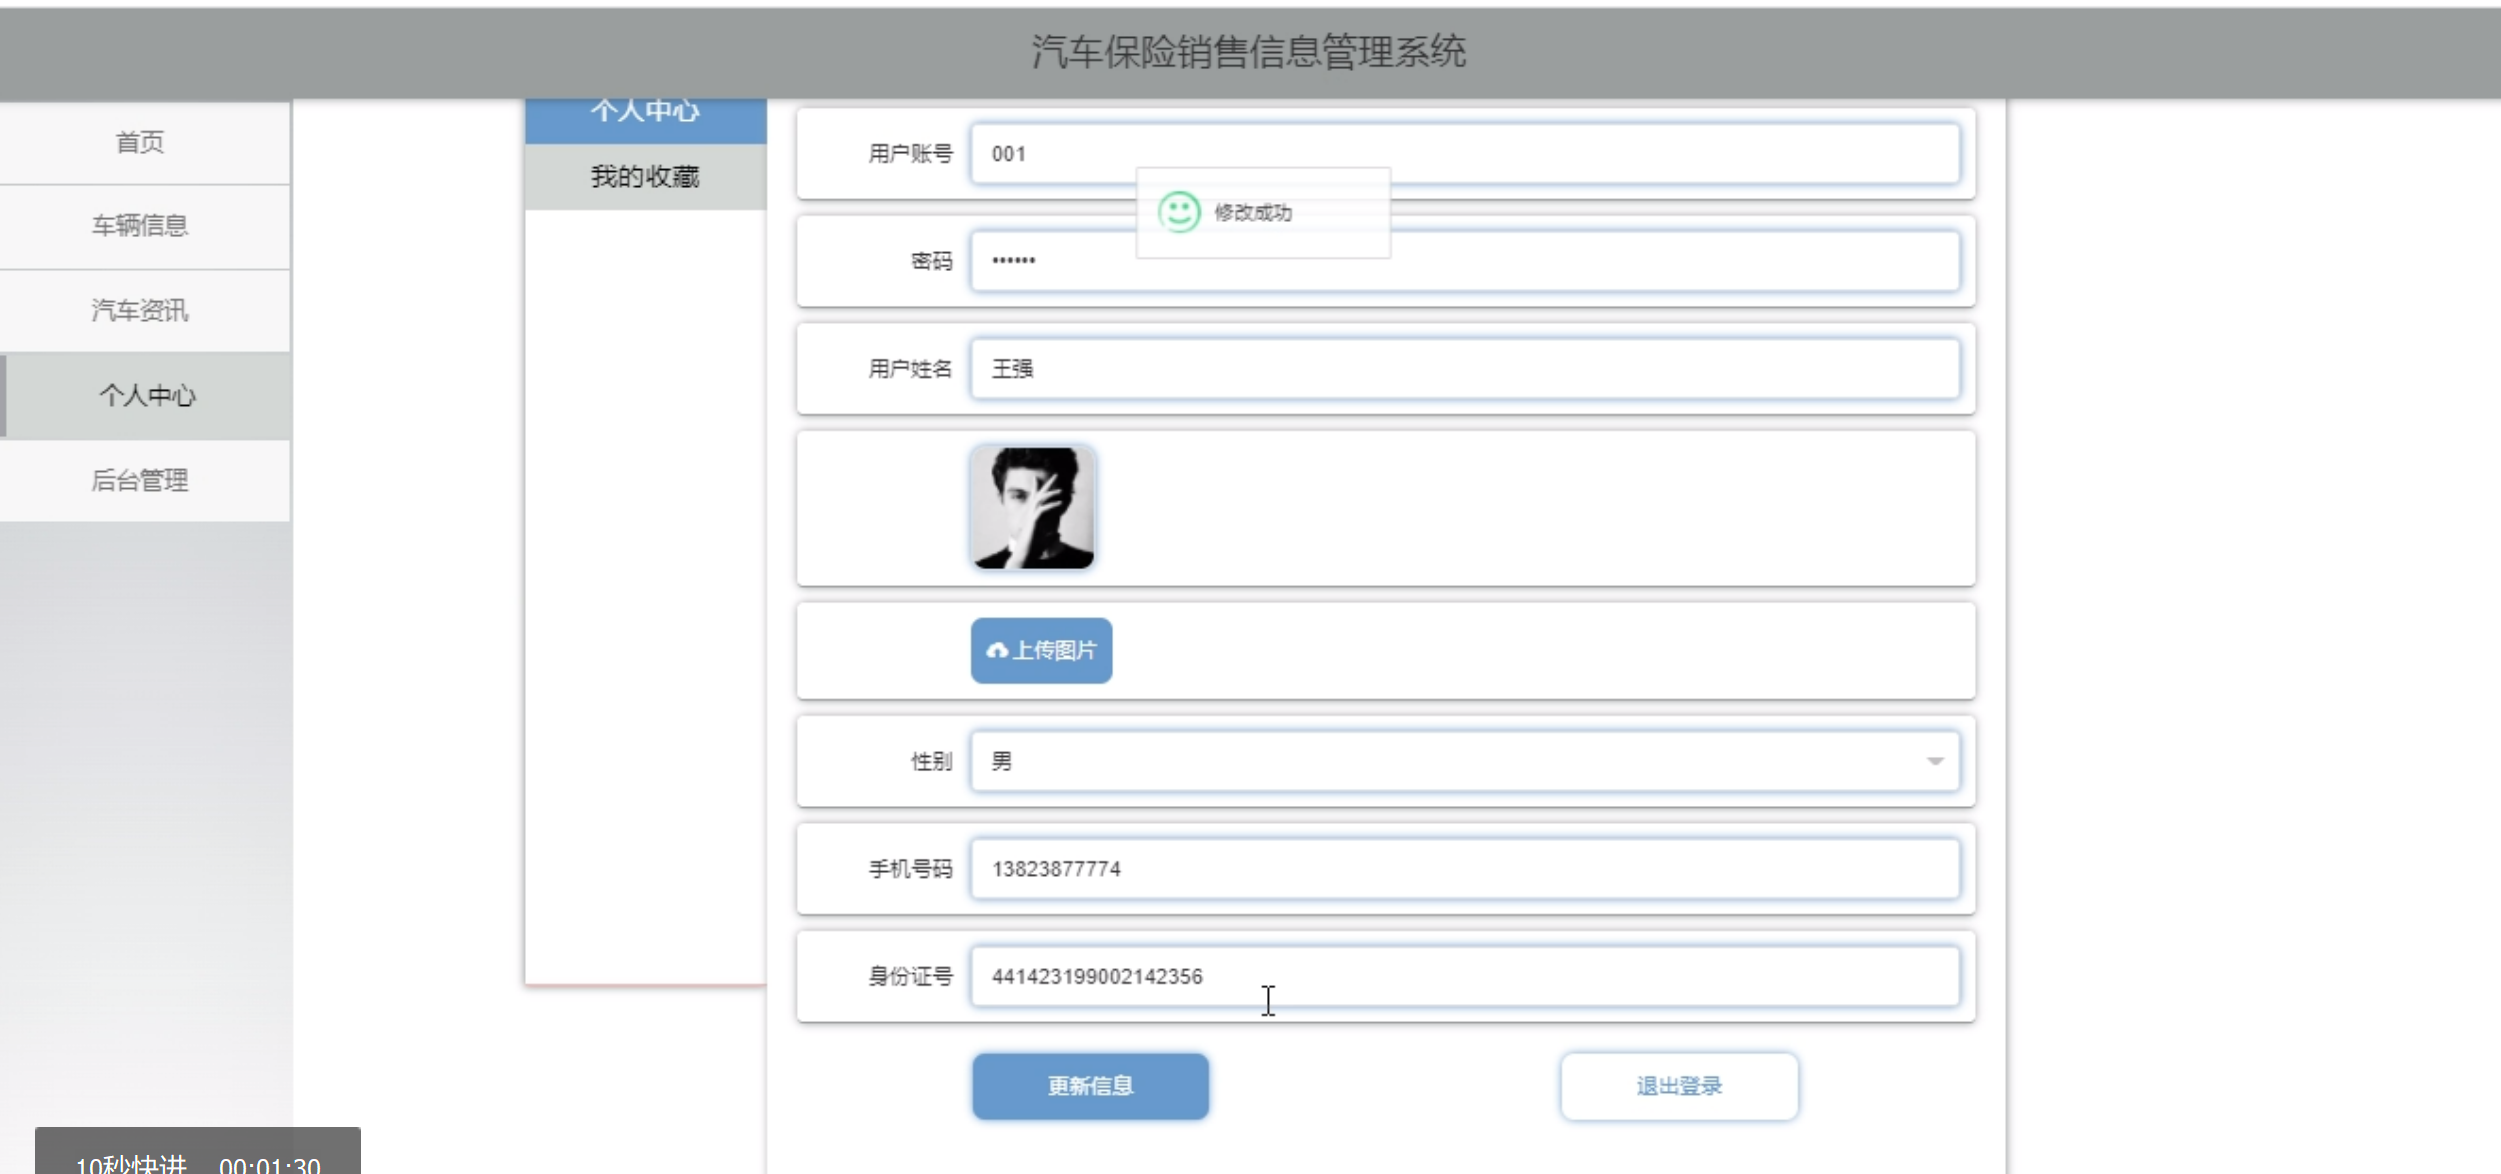Click the smiley icon in 修改成功 popup
Screen dimensions: 2501x1174
point(1179,211)
